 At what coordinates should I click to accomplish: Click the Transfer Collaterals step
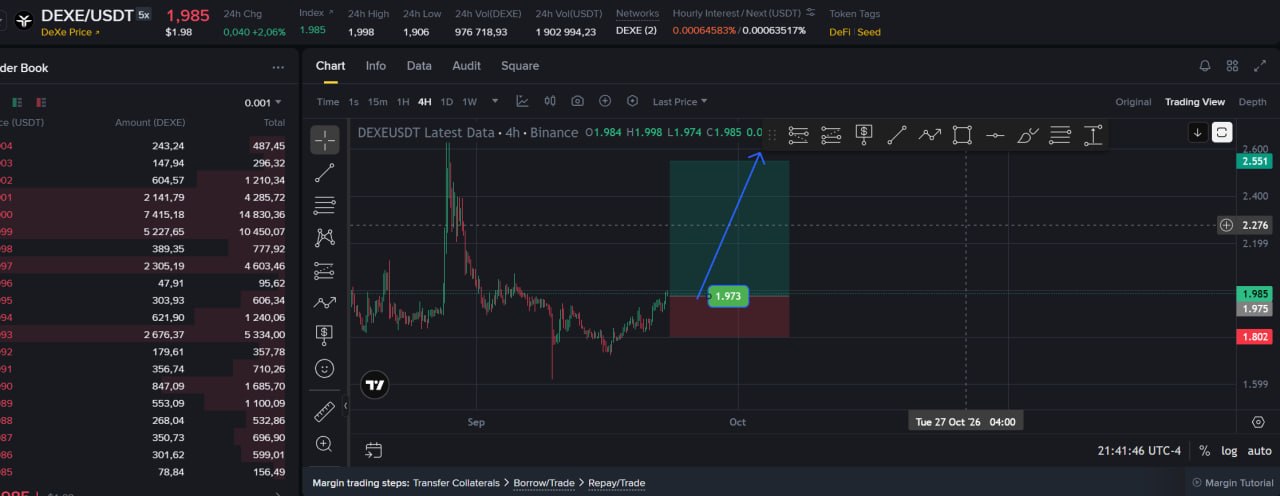[456, 483]
